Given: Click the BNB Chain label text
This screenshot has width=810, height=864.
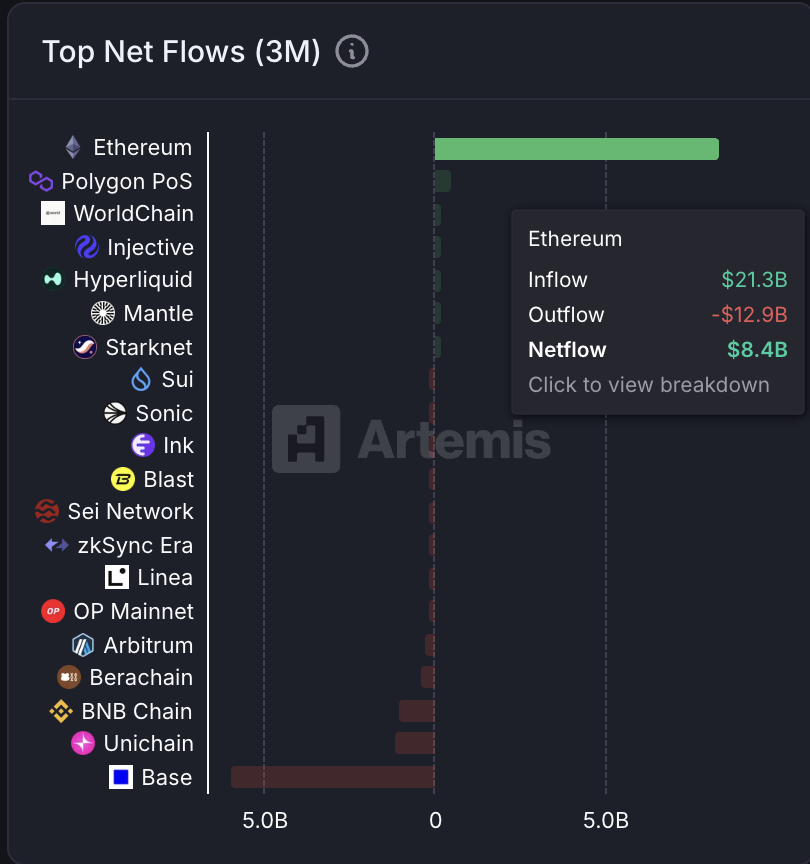Looking at the screenshot, I should (137, 711).
